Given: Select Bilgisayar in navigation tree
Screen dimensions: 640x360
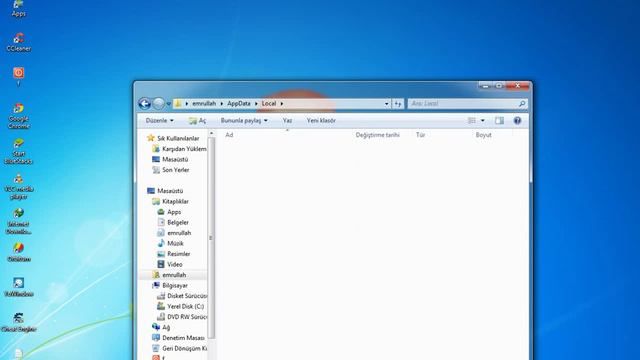Looking at the screenshot, I should 175,285.
